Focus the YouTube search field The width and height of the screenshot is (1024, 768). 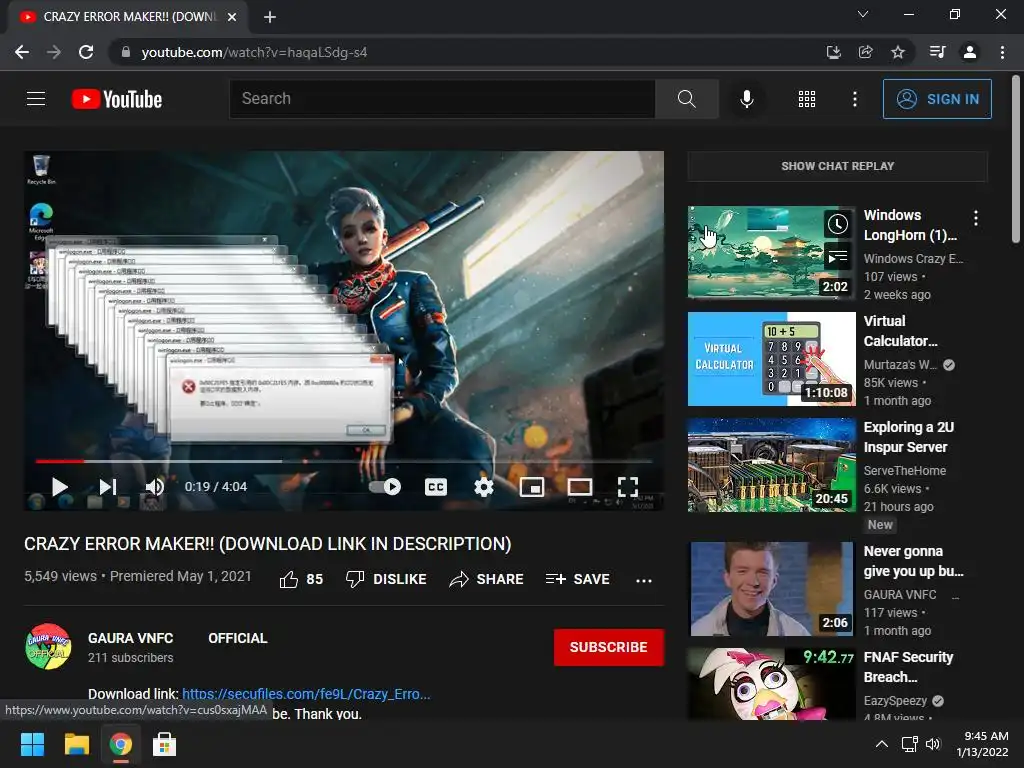pyautogui.click(x=442, y=99)
